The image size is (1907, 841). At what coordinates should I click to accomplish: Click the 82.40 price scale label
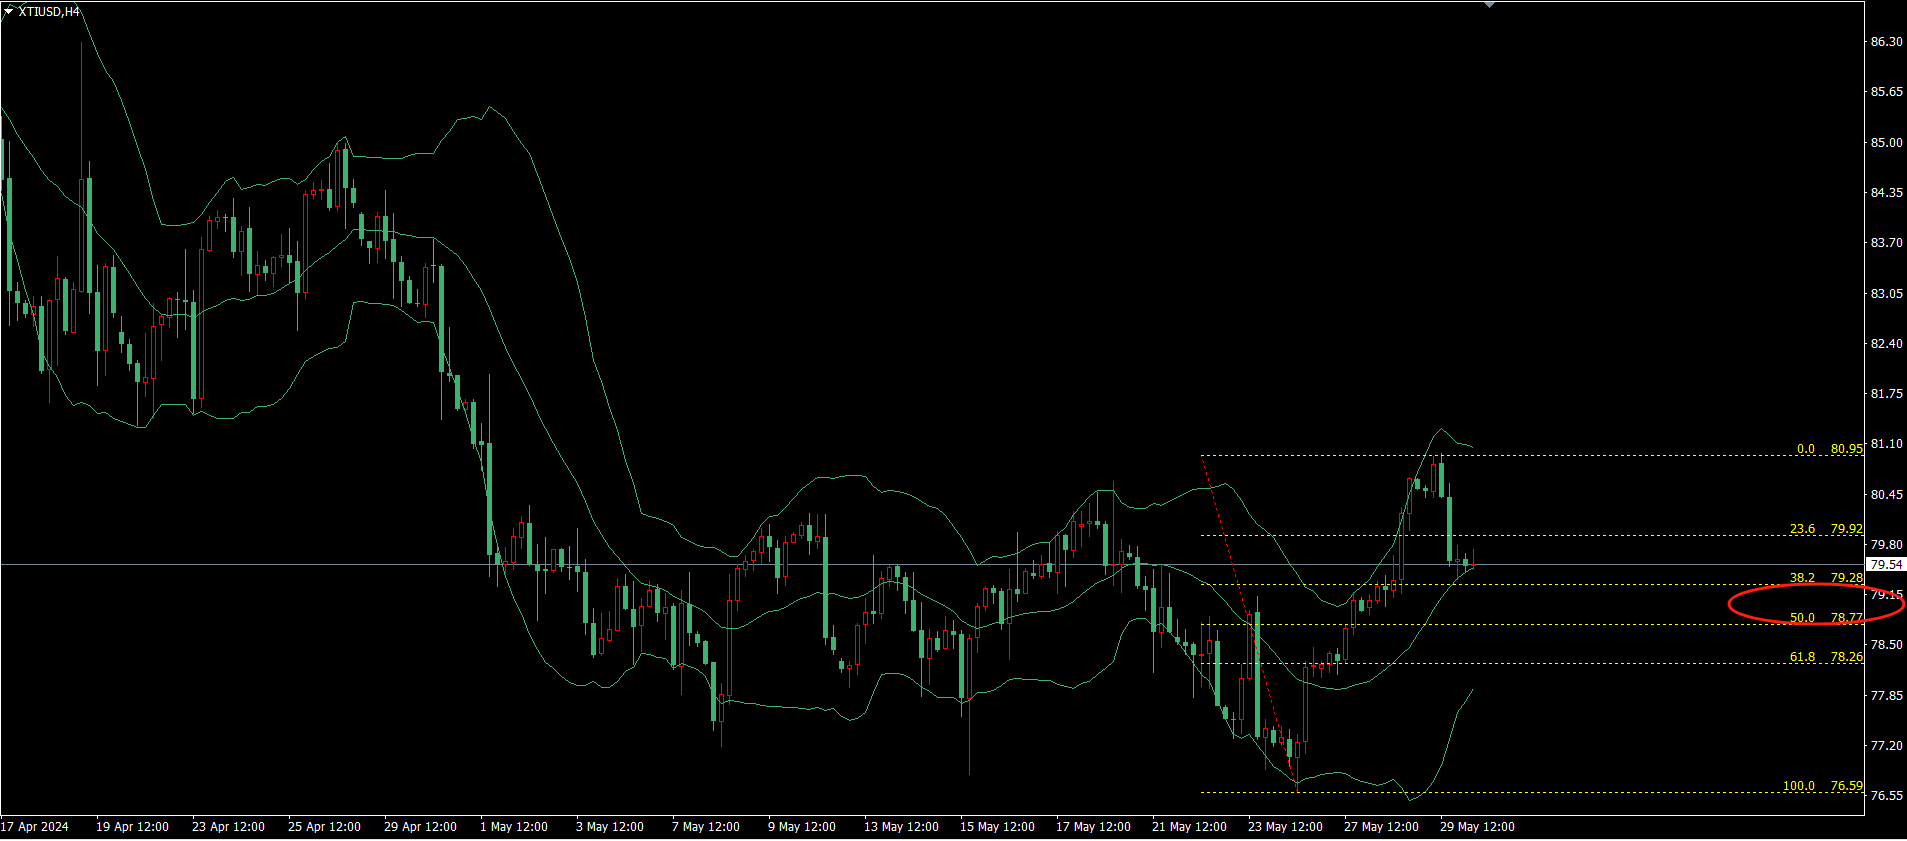coord(1886,344)
